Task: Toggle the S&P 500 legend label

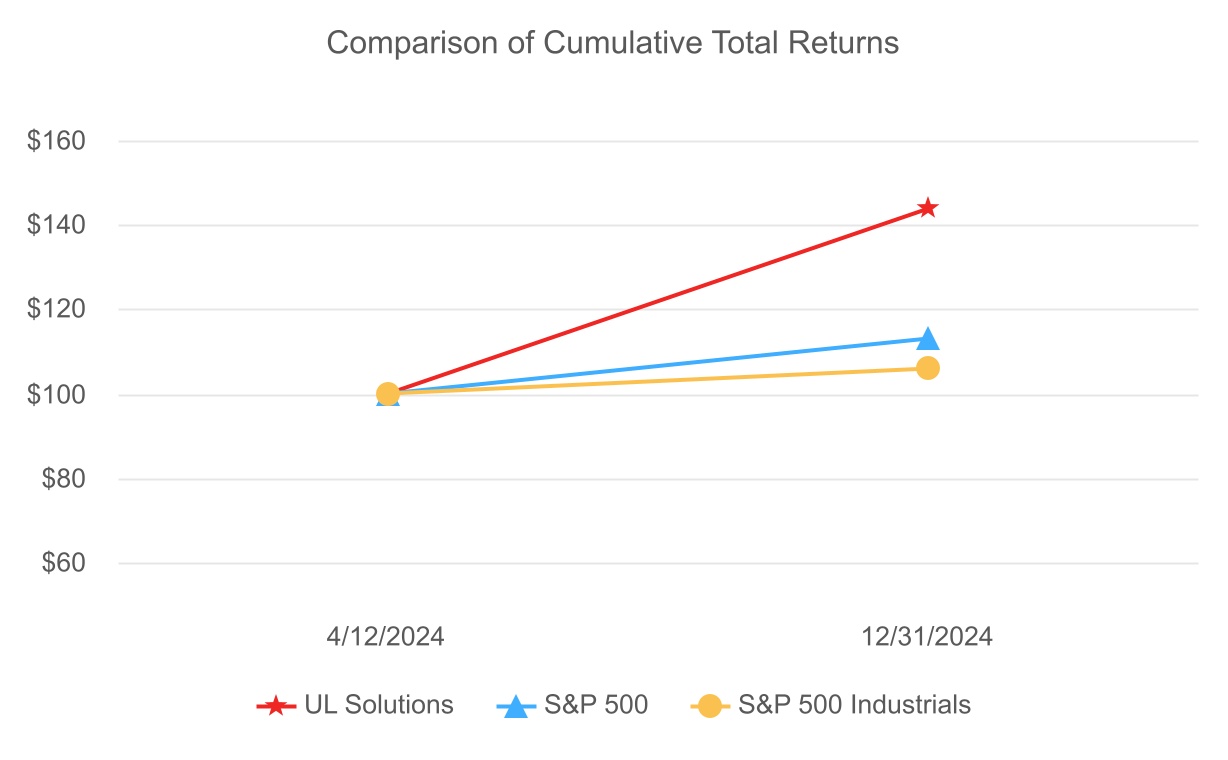Action: 596,705
